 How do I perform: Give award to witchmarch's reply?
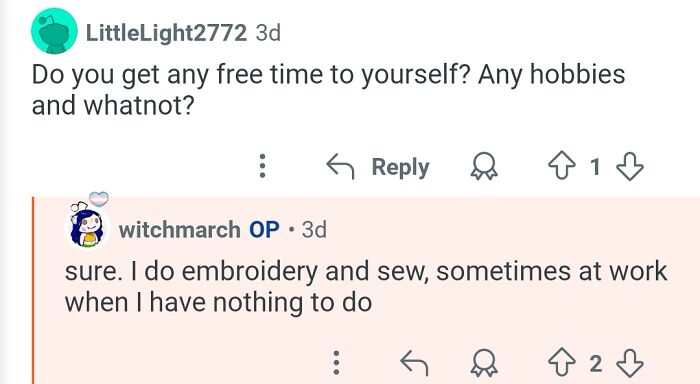click(x=484, y=363)
